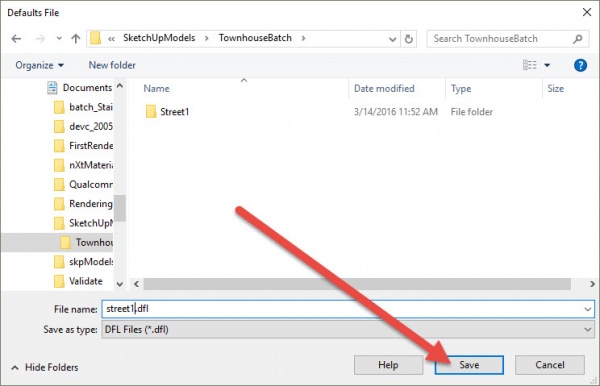600x386 pixels.
Task: Click horizontal scrollbar thumb in file list
Action: 357,284
